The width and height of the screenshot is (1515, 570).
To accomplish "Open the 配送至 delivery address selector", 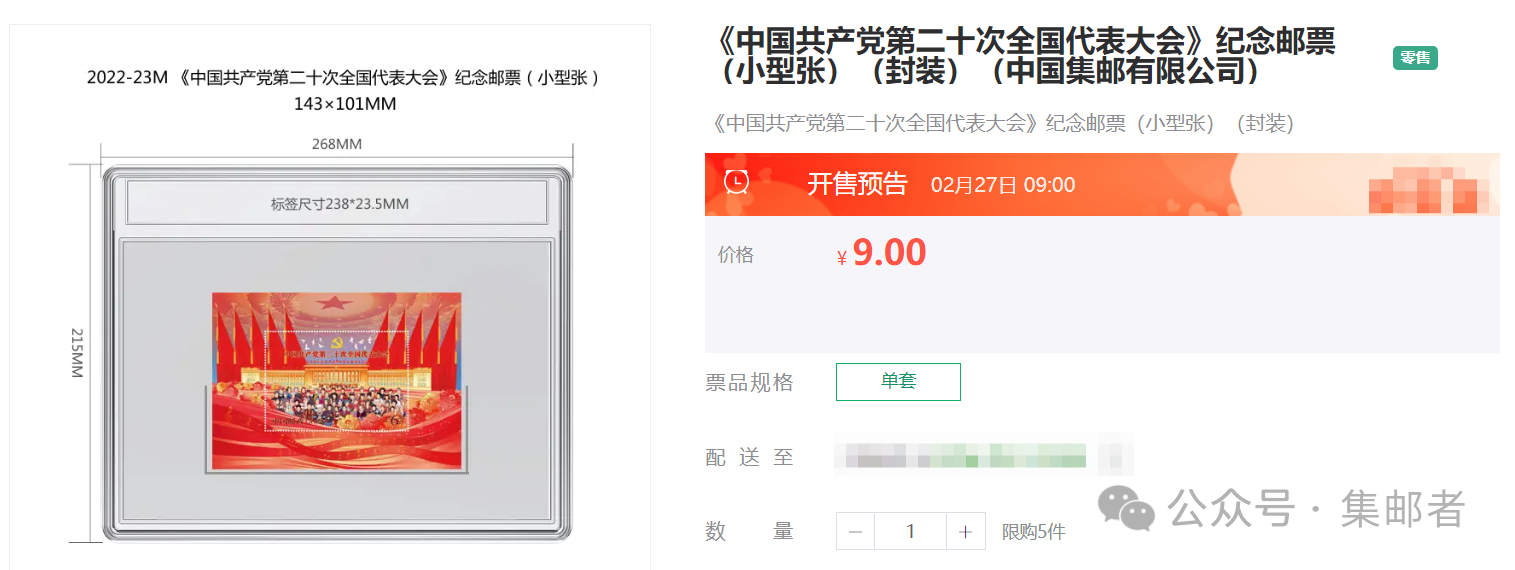I will point(984,457).
